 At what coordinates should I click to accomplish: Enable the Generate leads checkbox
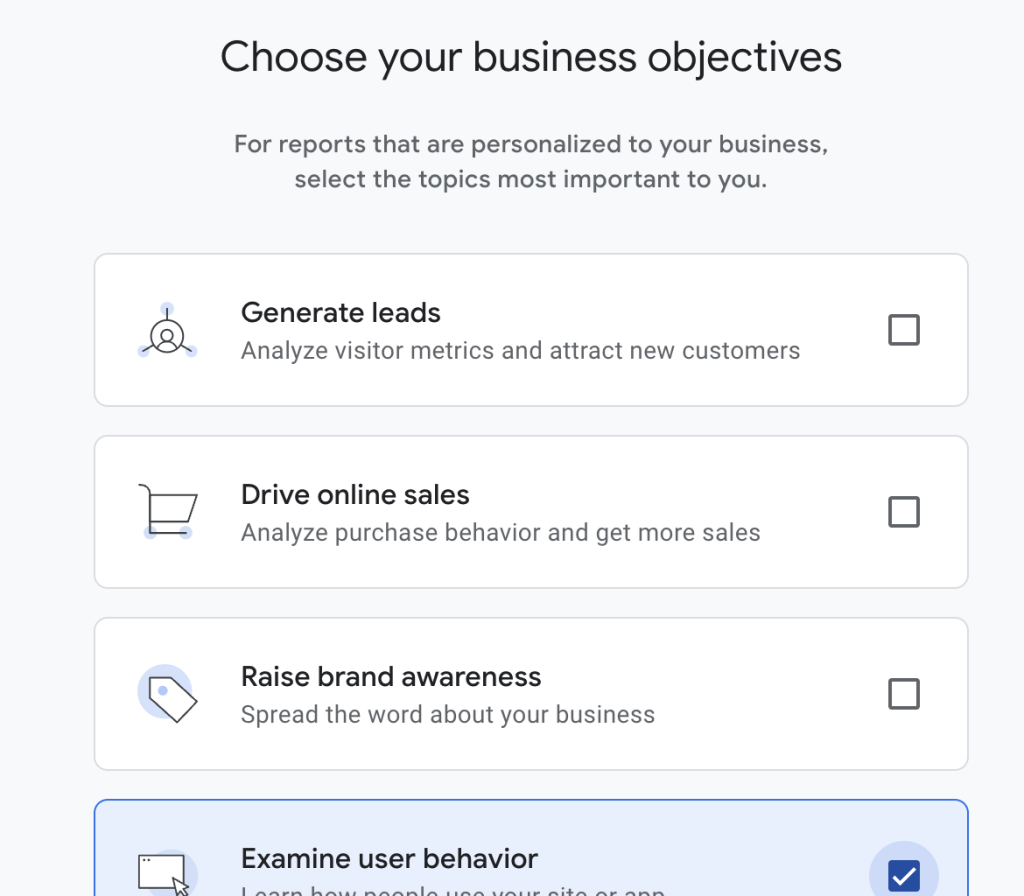coord(904,330)
